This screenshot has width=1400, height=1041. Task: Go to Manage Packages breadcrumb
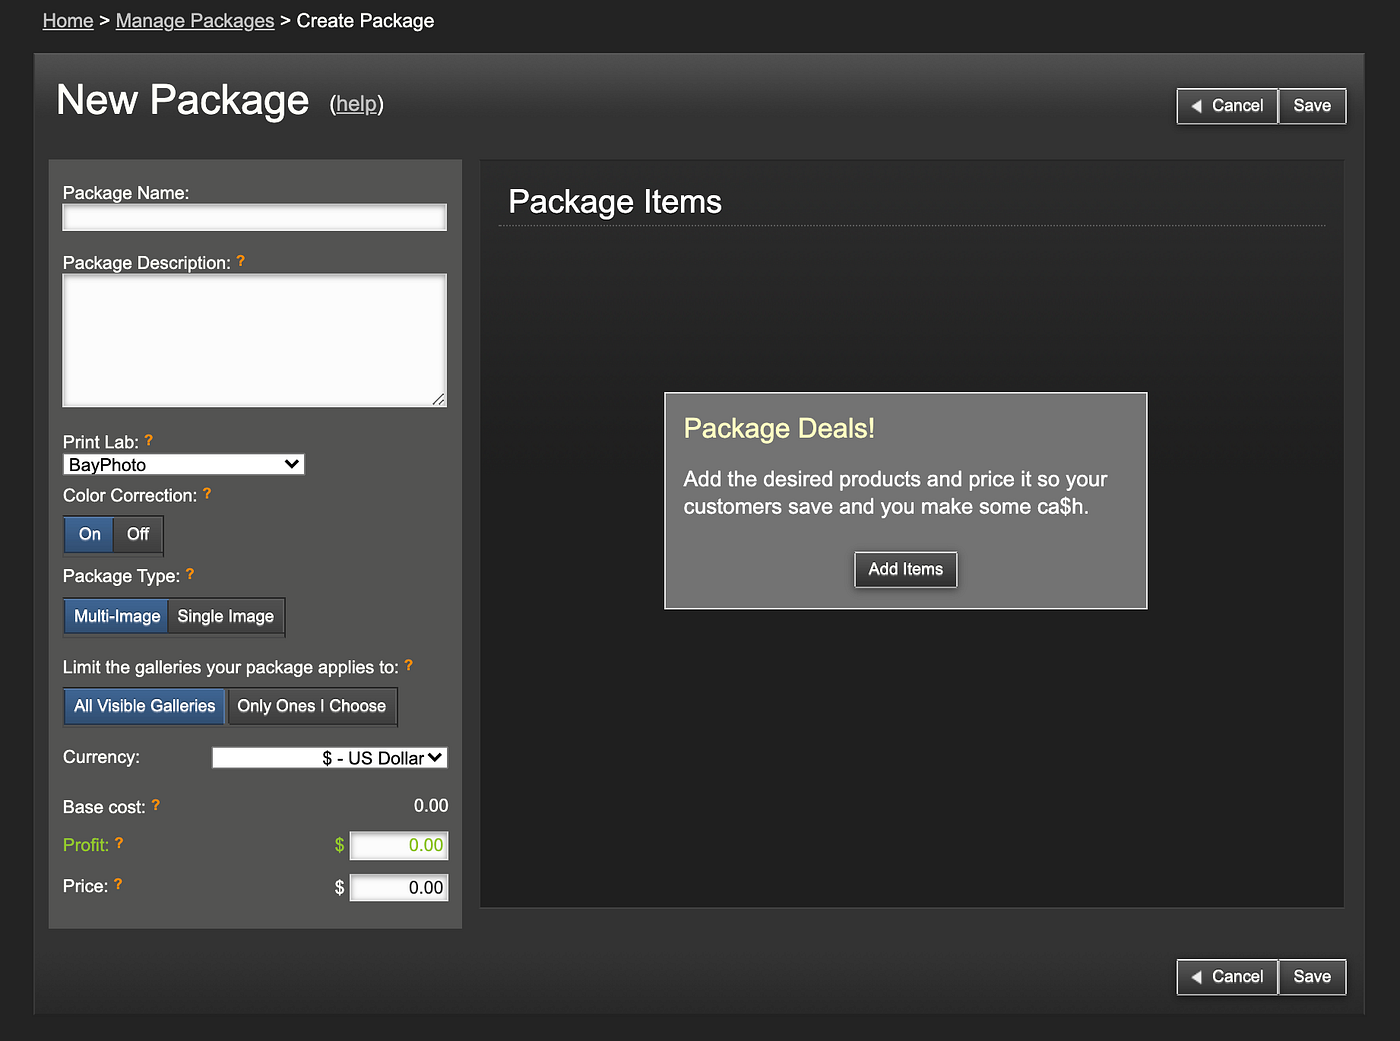[195, 21]
